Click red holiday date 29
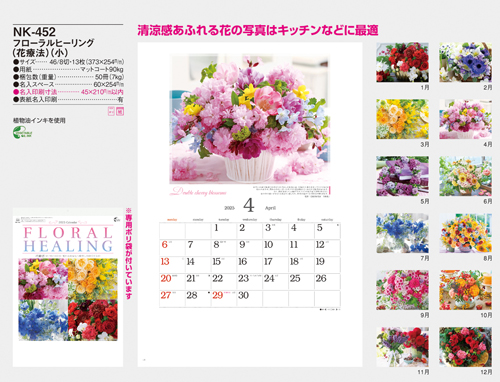The height and width of the screenshot is (382, 500). pyautogui.click(x=218, y=295)
